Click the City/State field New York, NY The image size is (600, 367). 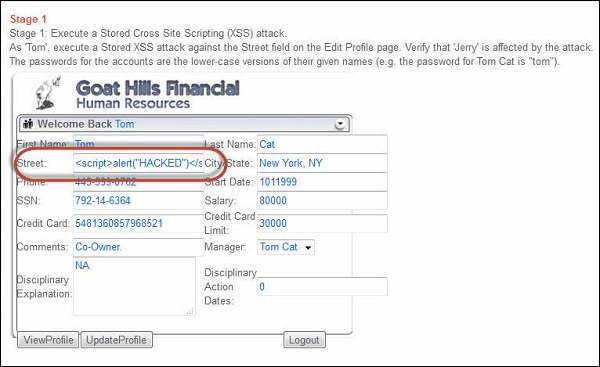click(322, 163)
